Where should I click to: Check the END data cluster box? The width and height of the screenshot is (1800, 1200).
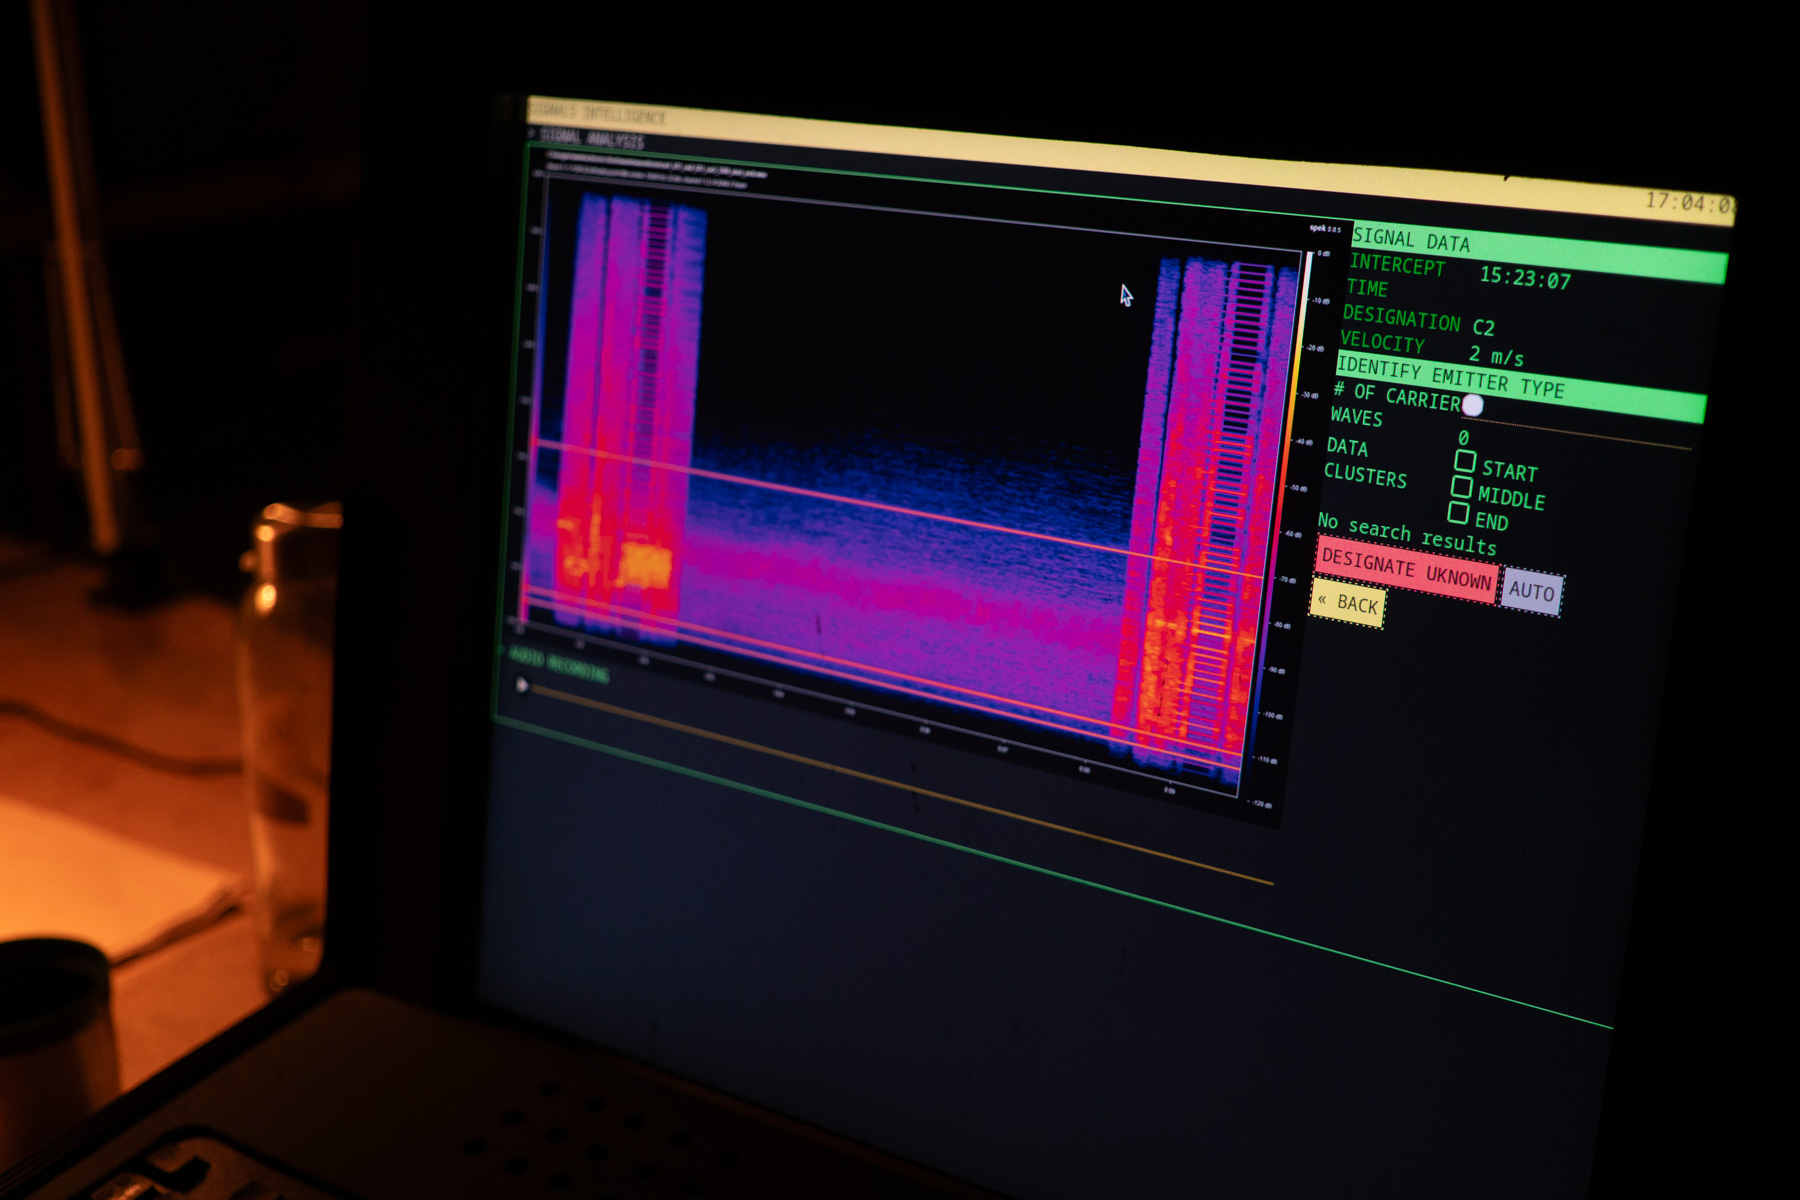coord(1458,513)
